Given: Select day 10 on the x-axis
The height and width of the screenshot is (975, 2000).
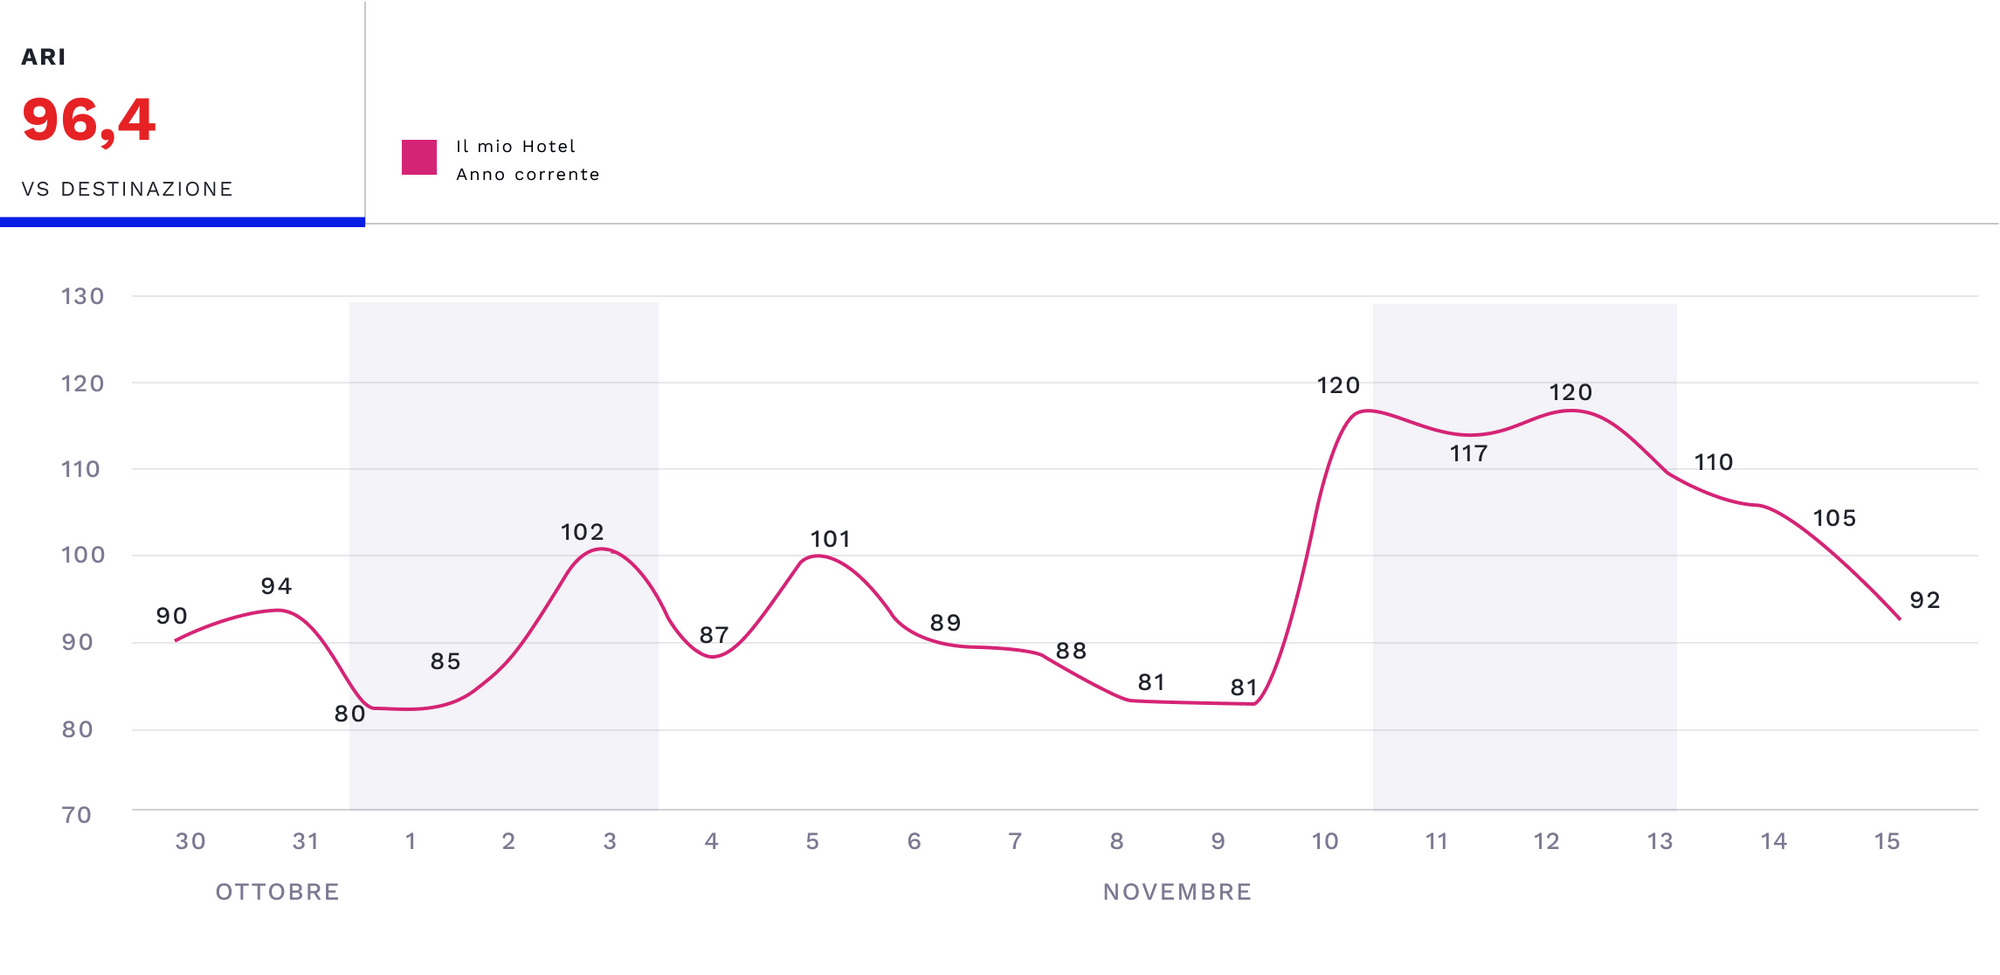Looking at the screenshot, I should (1325, 842).
